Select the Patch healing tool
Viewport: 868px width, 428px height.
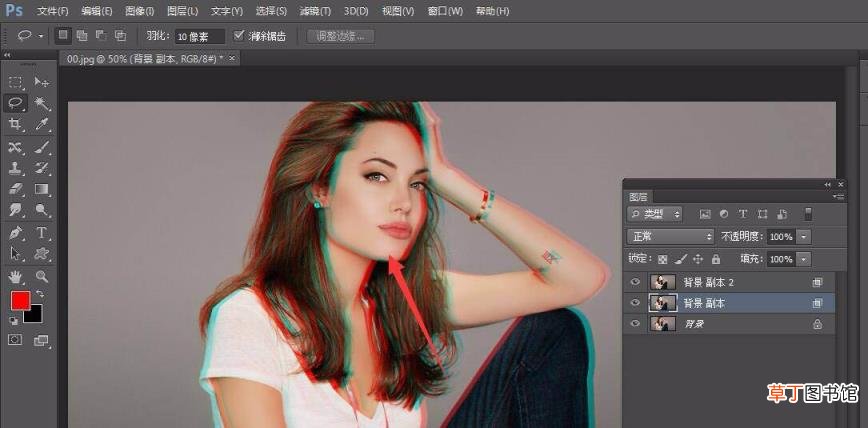(16, 147)
